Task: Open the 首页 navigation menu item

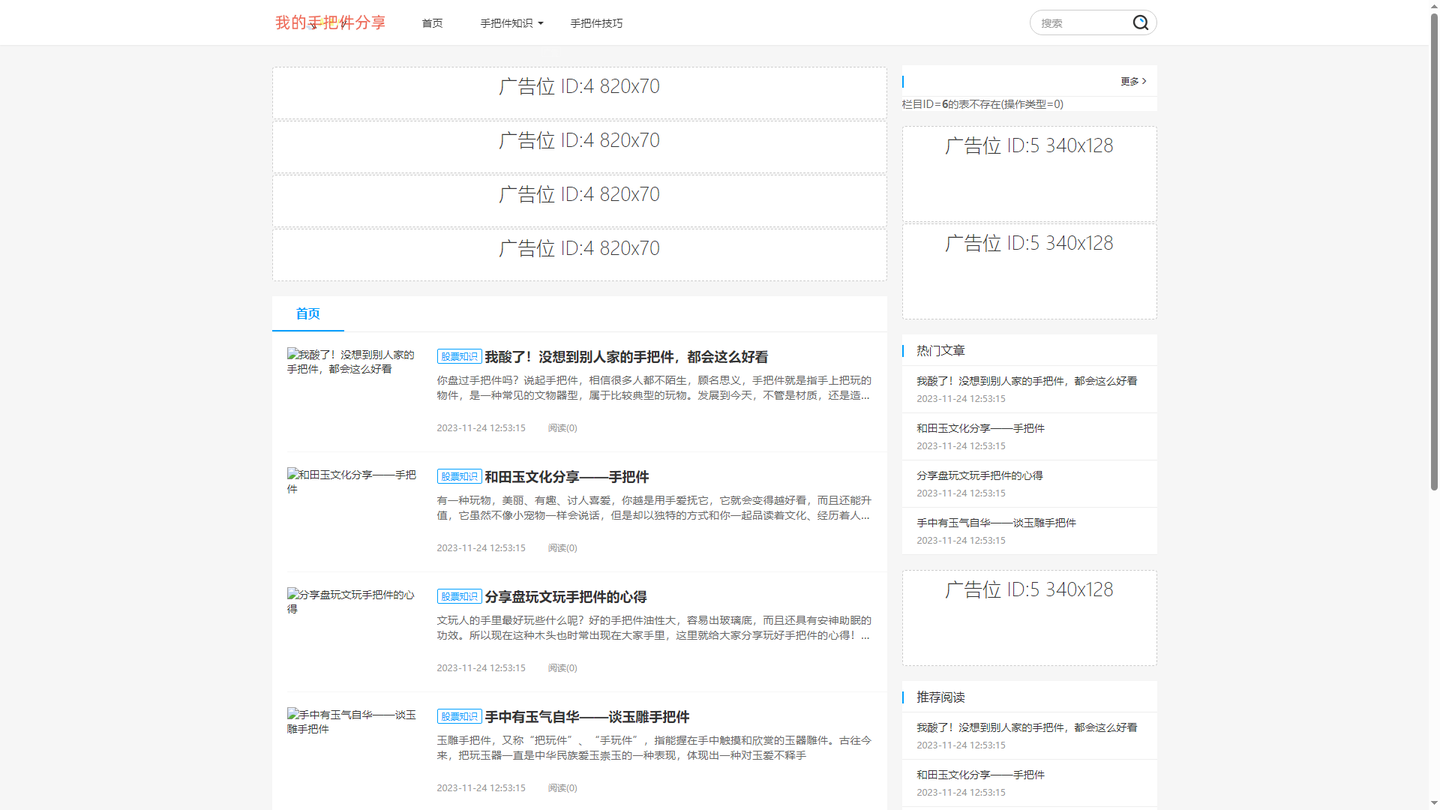Action: tap(432, 23)
